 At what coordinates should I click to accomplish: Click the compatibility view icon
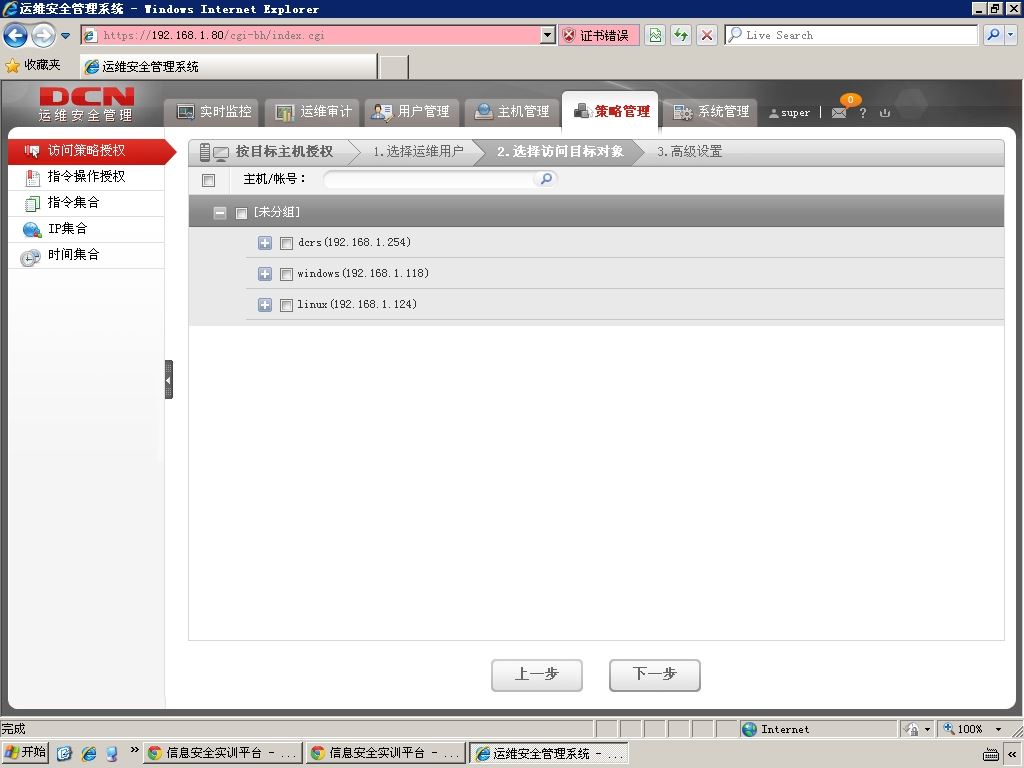point(655,35)
